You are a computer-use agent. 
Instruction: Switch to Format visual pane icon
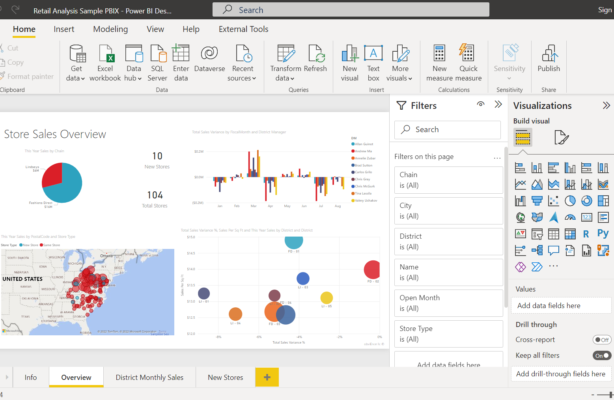pyautogui.click(x=561, y=138)
